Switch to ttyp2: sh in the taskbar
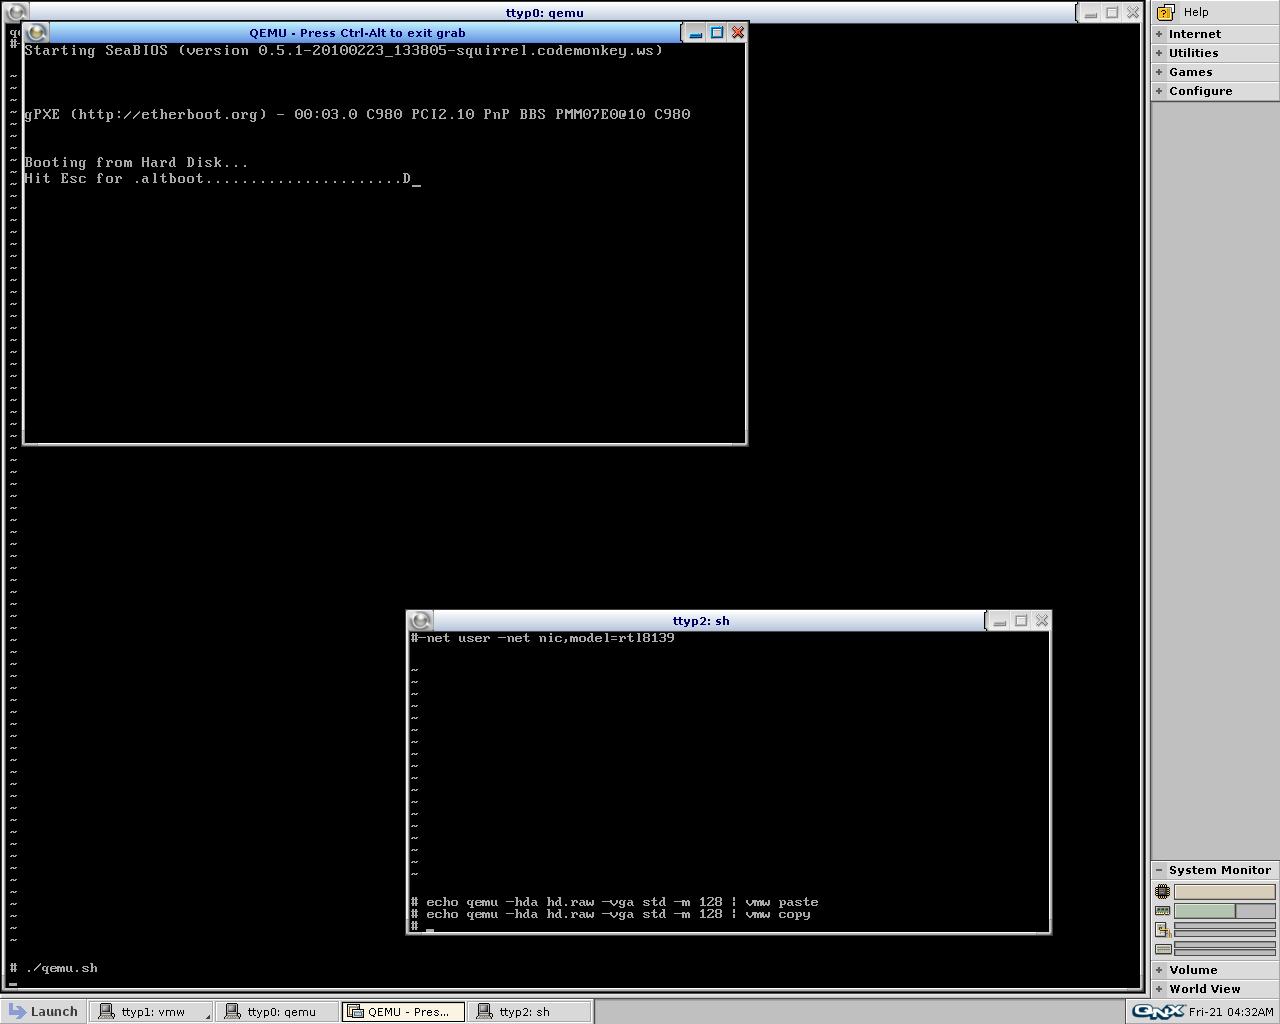The width and height of the screenshot is (1280, 1024). click(530, 1011)
